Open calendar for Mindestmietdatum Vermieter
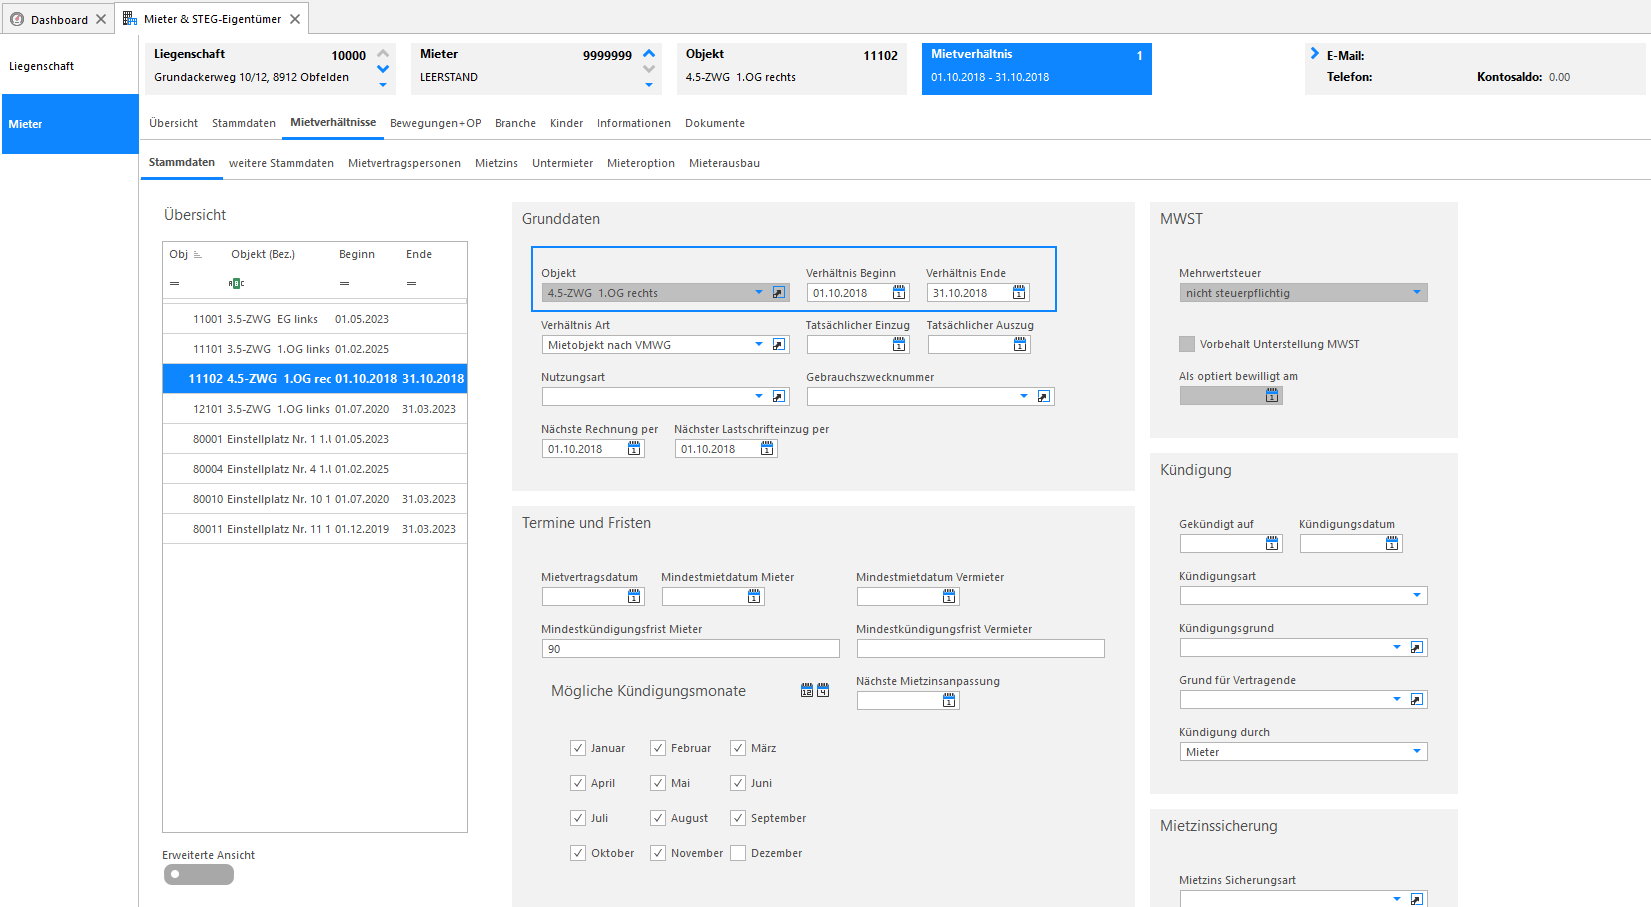The image size is (1651, 907). point(949,597)
